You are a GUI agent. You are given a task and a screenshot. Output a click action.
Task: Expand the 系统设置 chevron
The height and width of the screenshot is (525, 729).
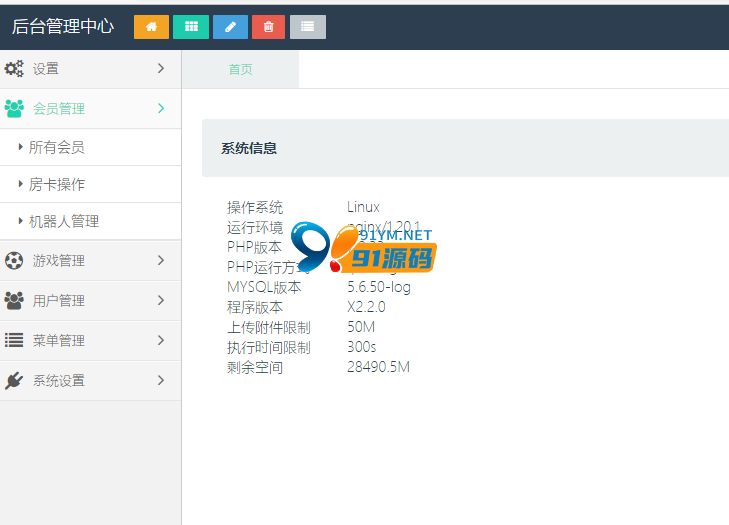coord(161,380)
